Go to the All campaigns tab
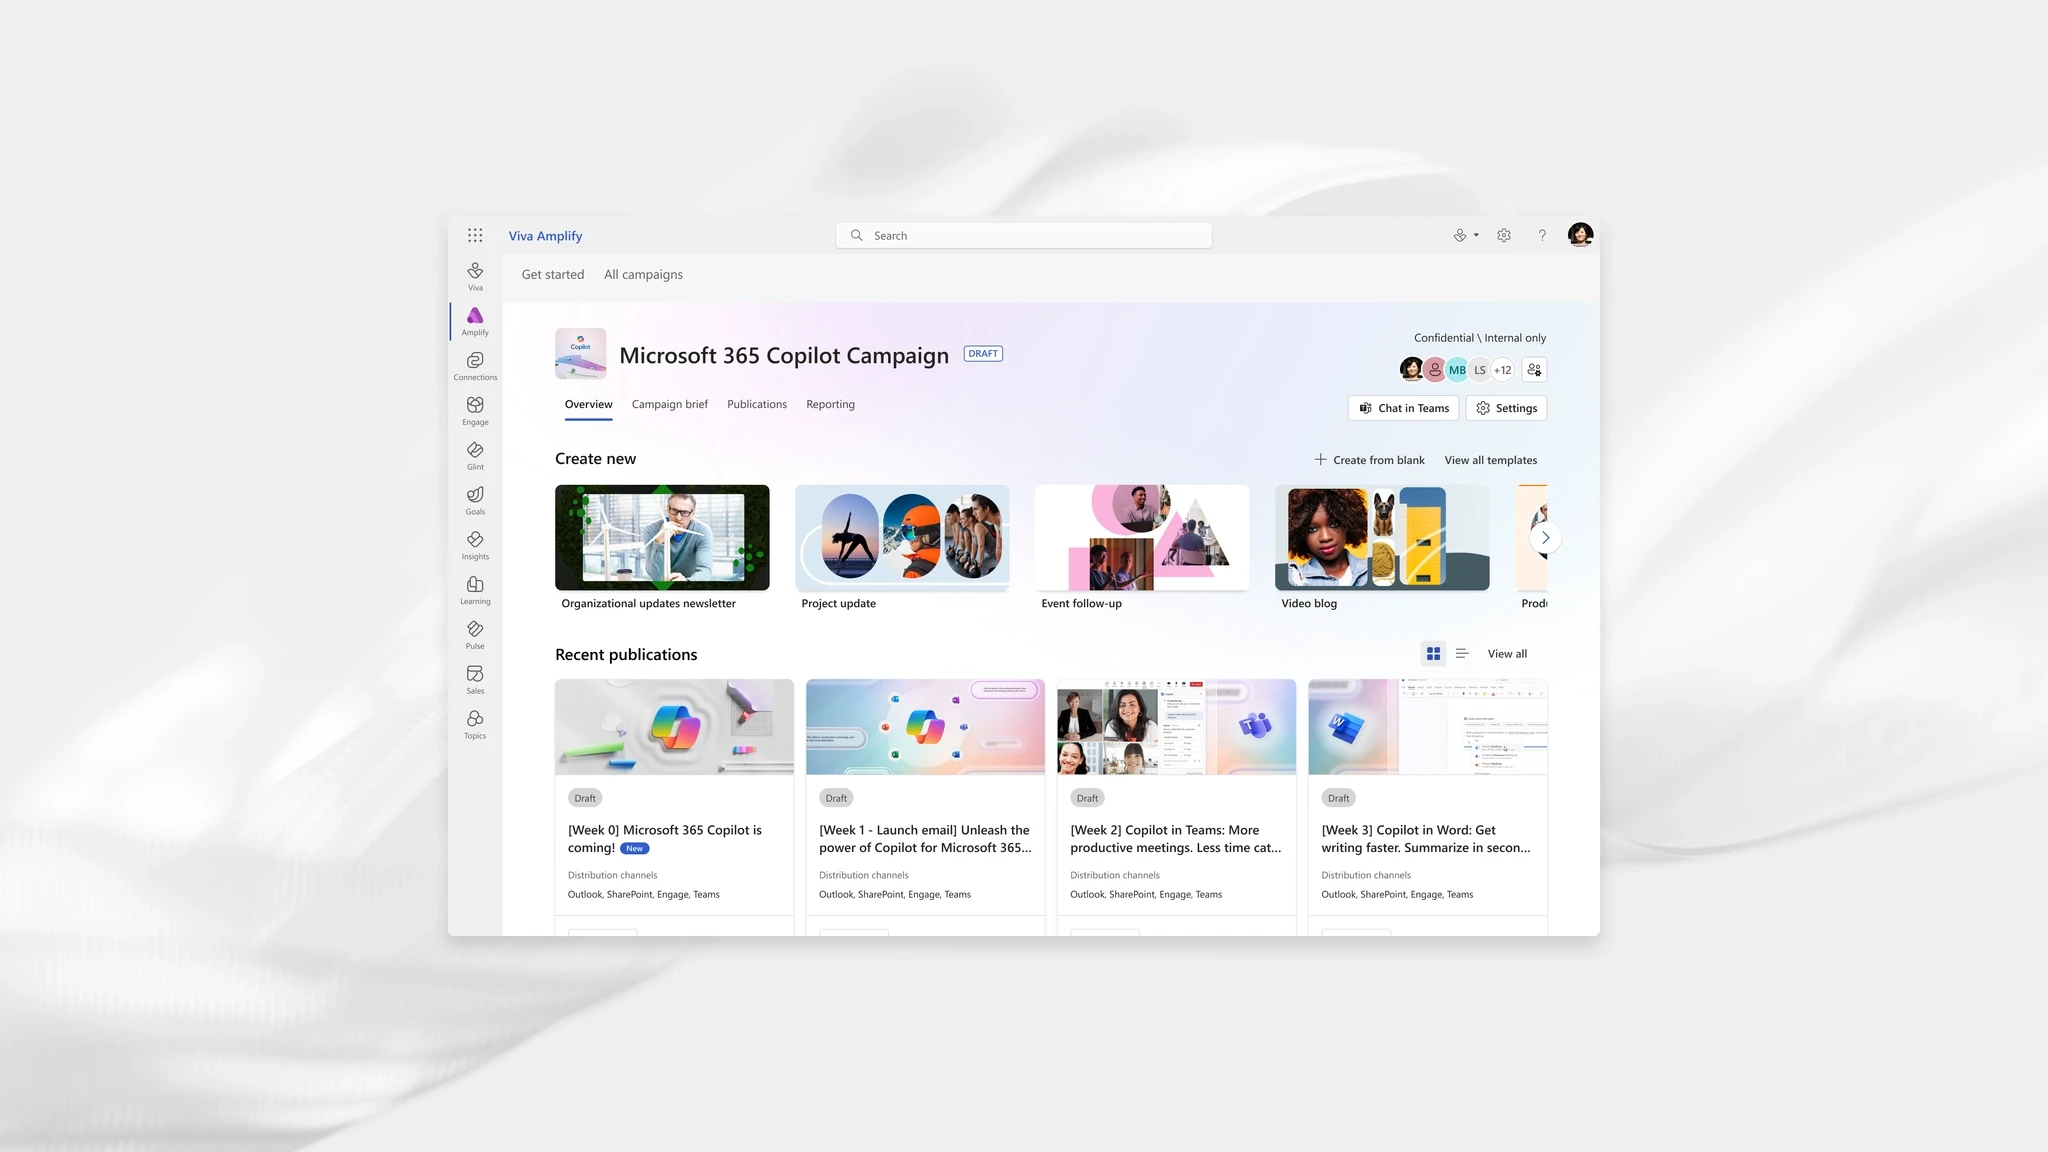2048x1152 pixels. click(643, 275)
